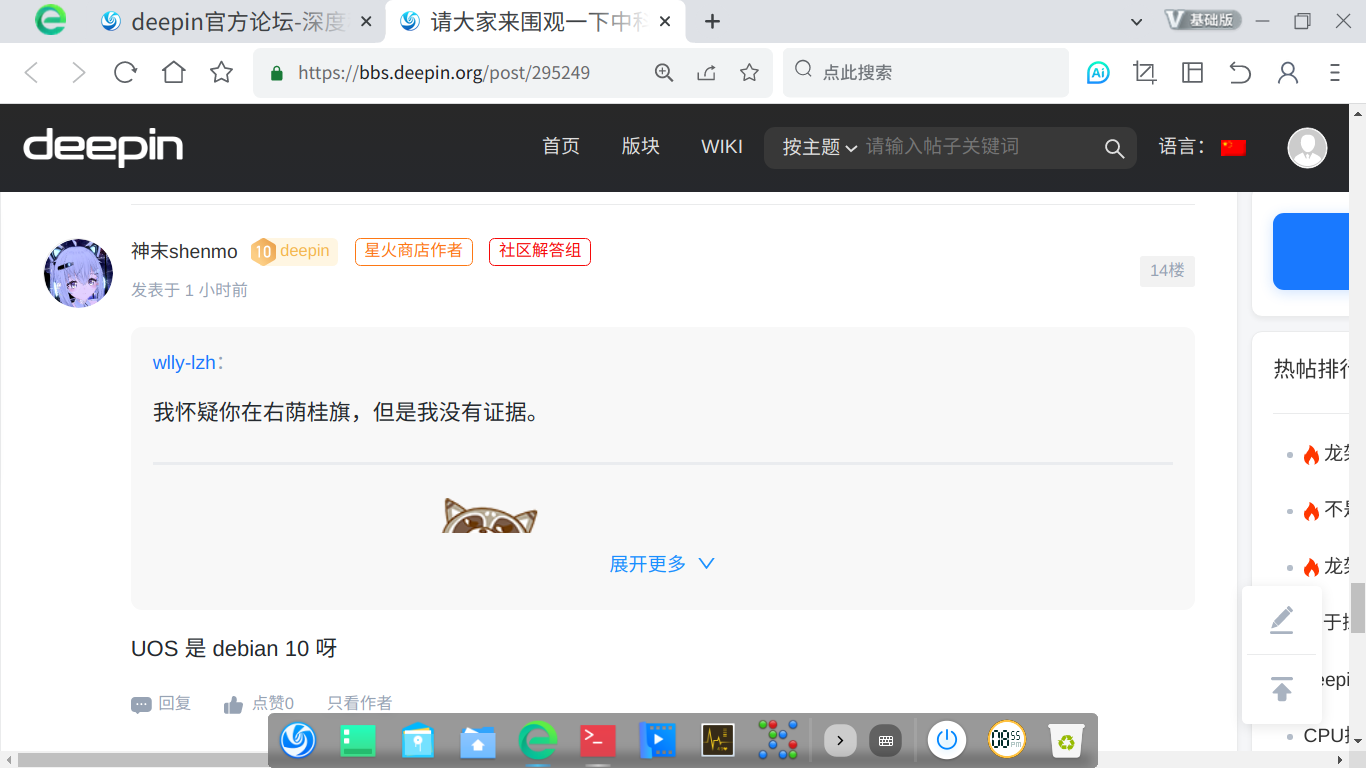The width and height of the screenshot is (1366, 768).
Task: Open the tray expander arrow
Action: pos(839,740)
